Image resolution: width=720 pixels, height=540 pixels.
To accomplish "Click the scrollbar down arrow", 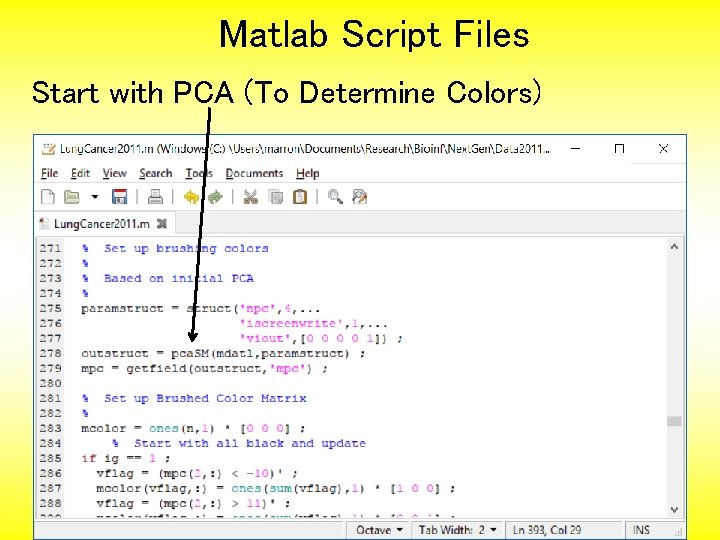I will (x=674, y=509).
